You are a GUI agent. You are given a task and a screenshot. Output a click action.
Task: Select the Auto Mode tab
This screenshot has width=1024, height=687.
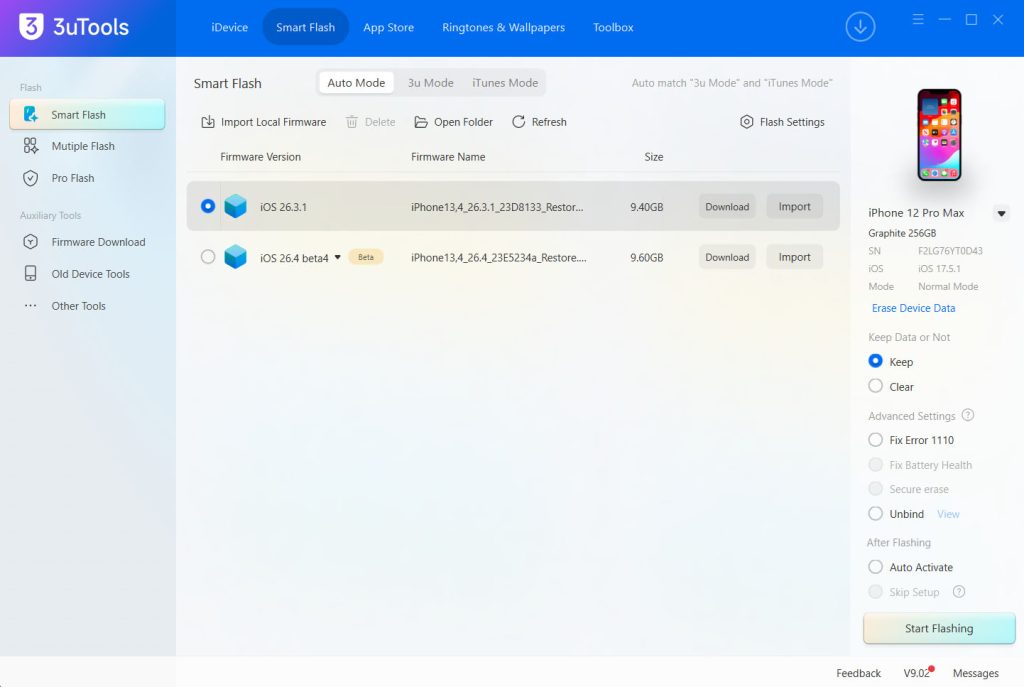point(356,83)
